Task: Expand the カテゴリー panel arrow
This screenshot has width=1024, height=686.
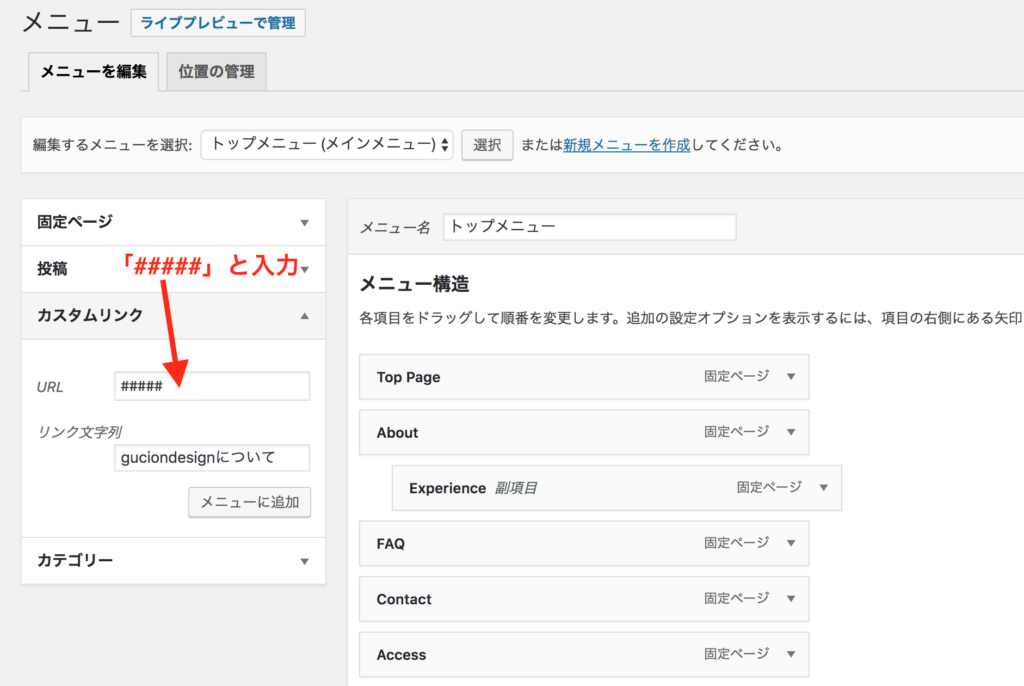Action: click(x=305, y=561)
